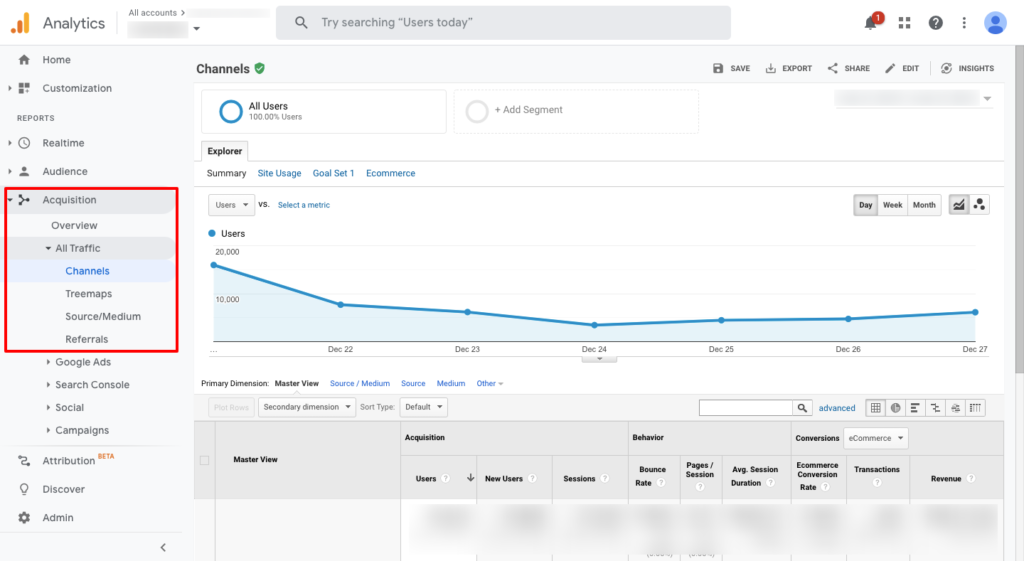Screen dimensions: 1024x561
Task: Click the SAVE button
Action: [731, 69]
